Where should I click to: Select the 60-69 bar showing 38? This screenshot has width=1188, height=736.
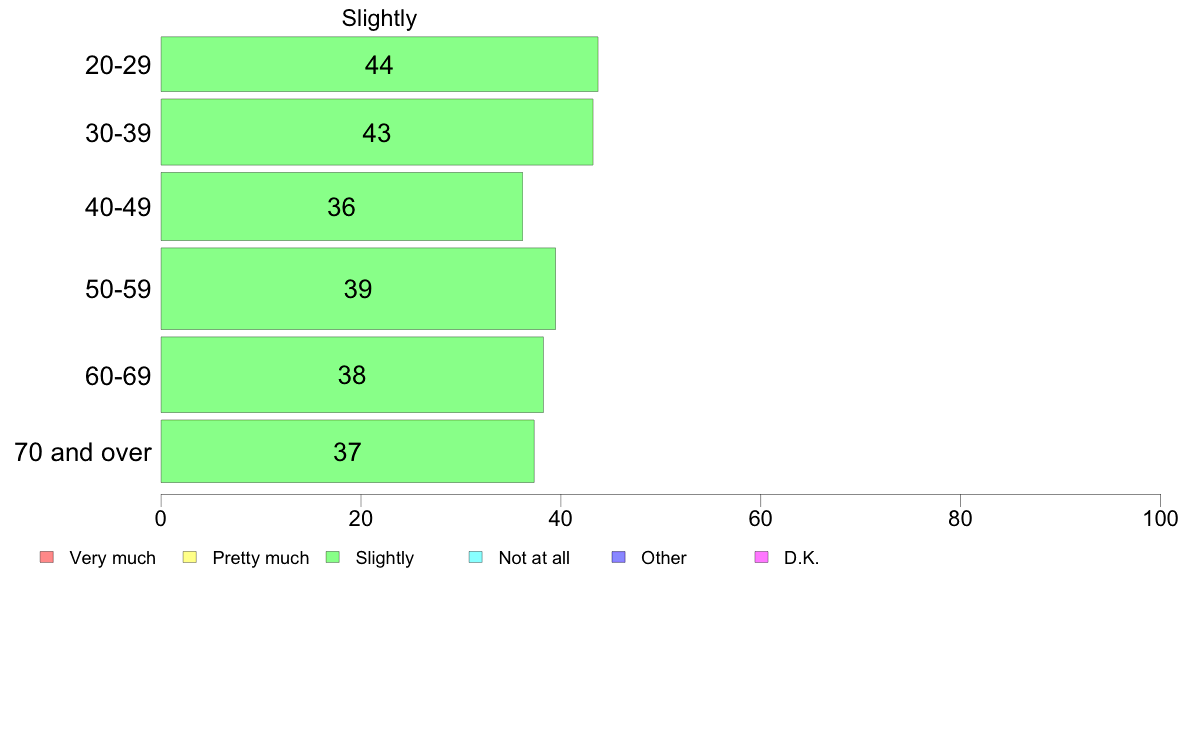click(352, 374)
